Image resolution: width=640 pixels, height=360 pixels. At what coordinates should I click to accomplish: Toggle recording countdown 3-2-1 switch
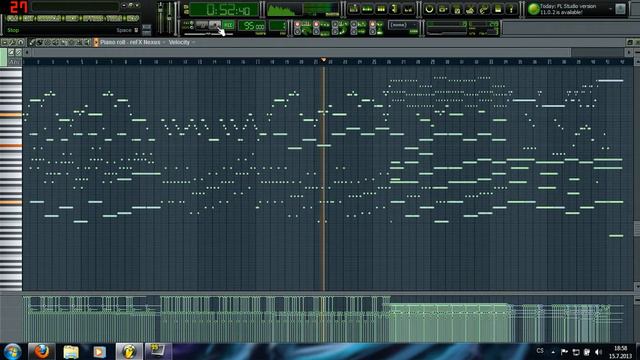(x=316, y=24)
